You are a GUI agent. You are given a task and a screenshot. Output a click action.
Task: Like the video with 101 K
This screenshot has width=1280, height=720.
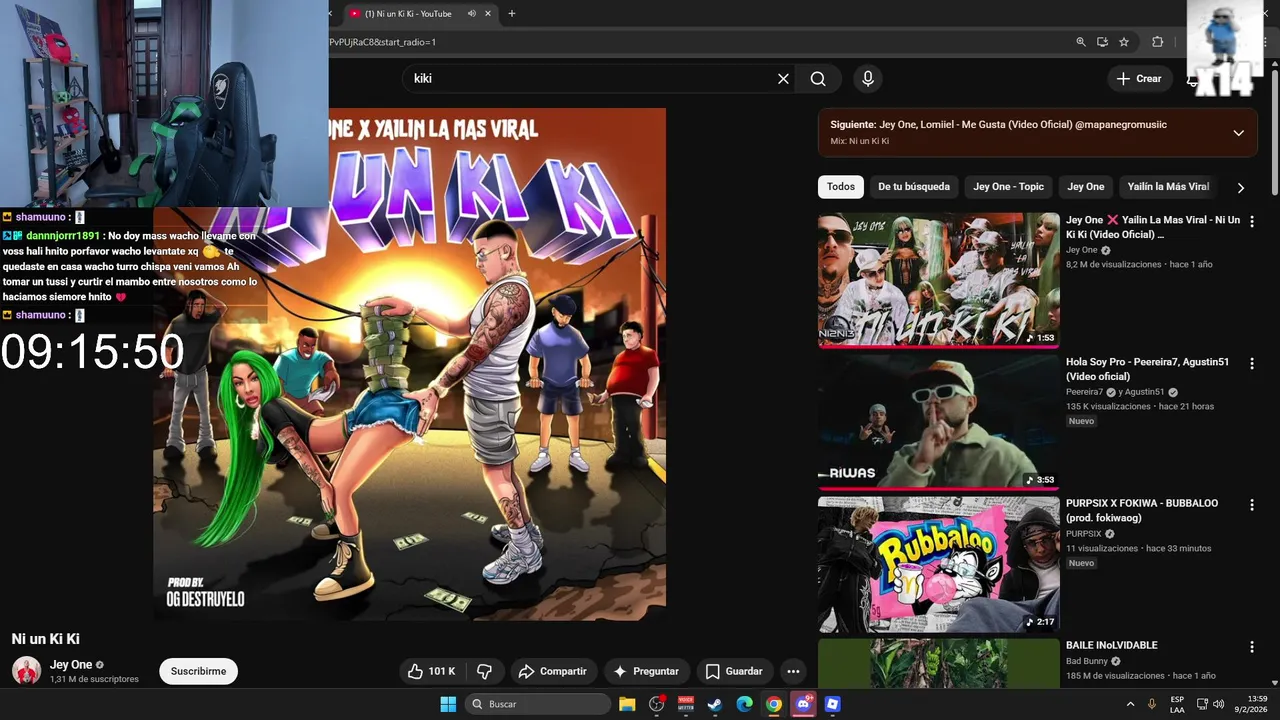[431, 671]
